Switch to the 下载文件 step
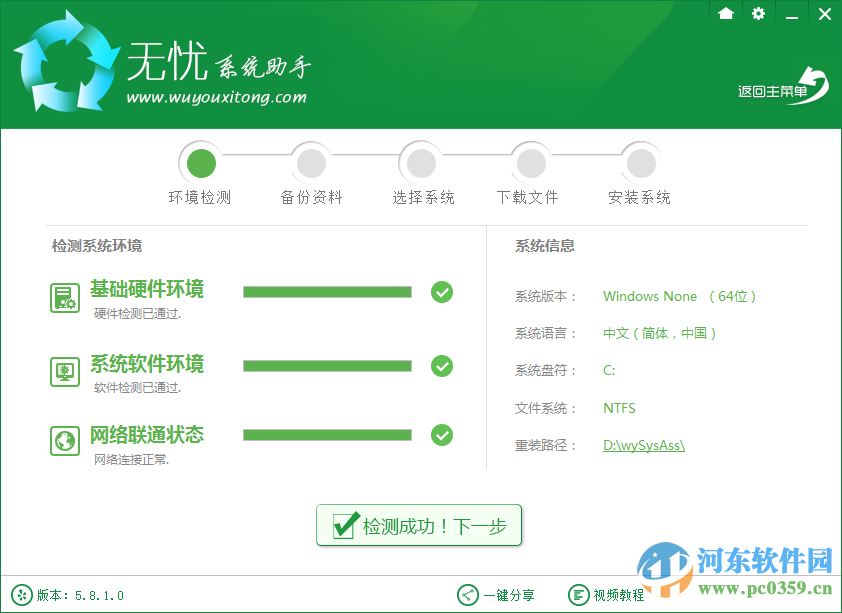This screenshot has height=613, width=842. pos(530,161)
